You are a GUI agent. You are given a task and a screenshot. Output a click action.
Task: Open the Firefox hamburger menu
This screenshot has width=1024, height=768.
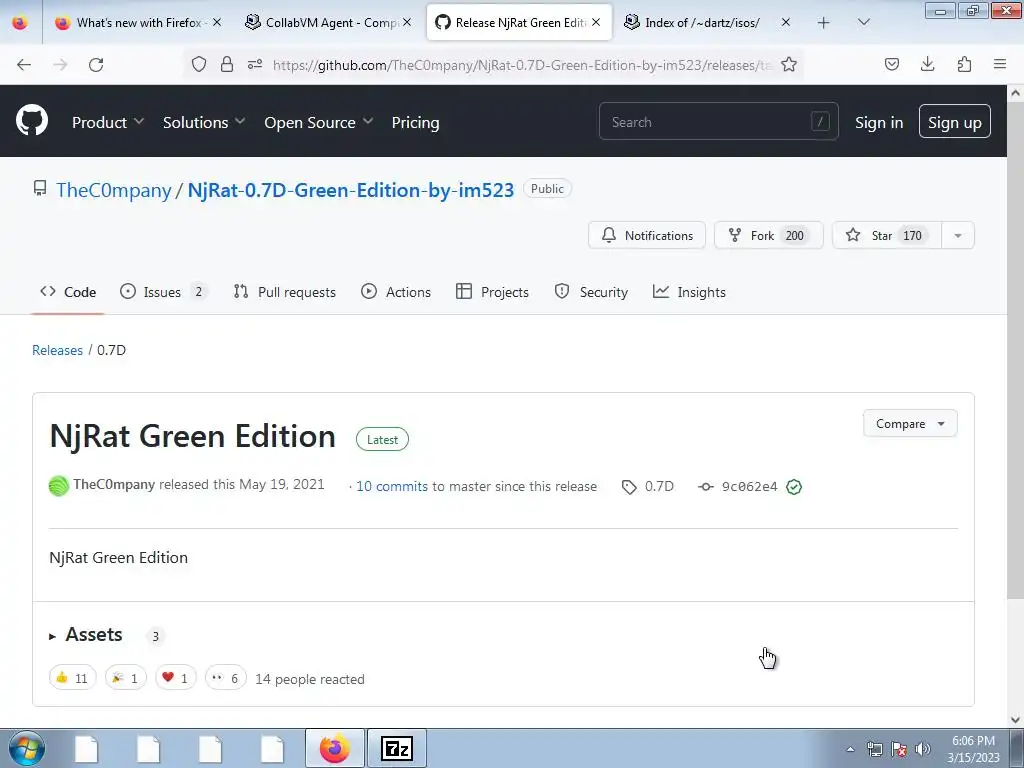[x=1000, y=64]
